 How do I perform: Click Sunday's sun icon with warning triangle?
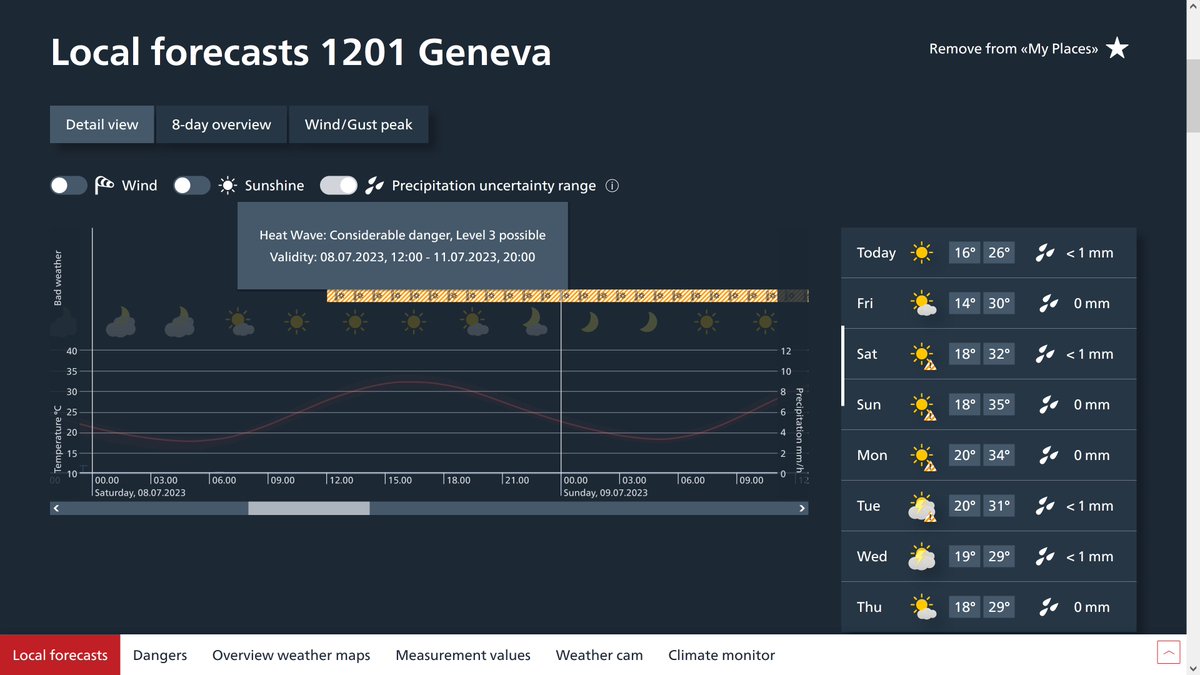923,405
